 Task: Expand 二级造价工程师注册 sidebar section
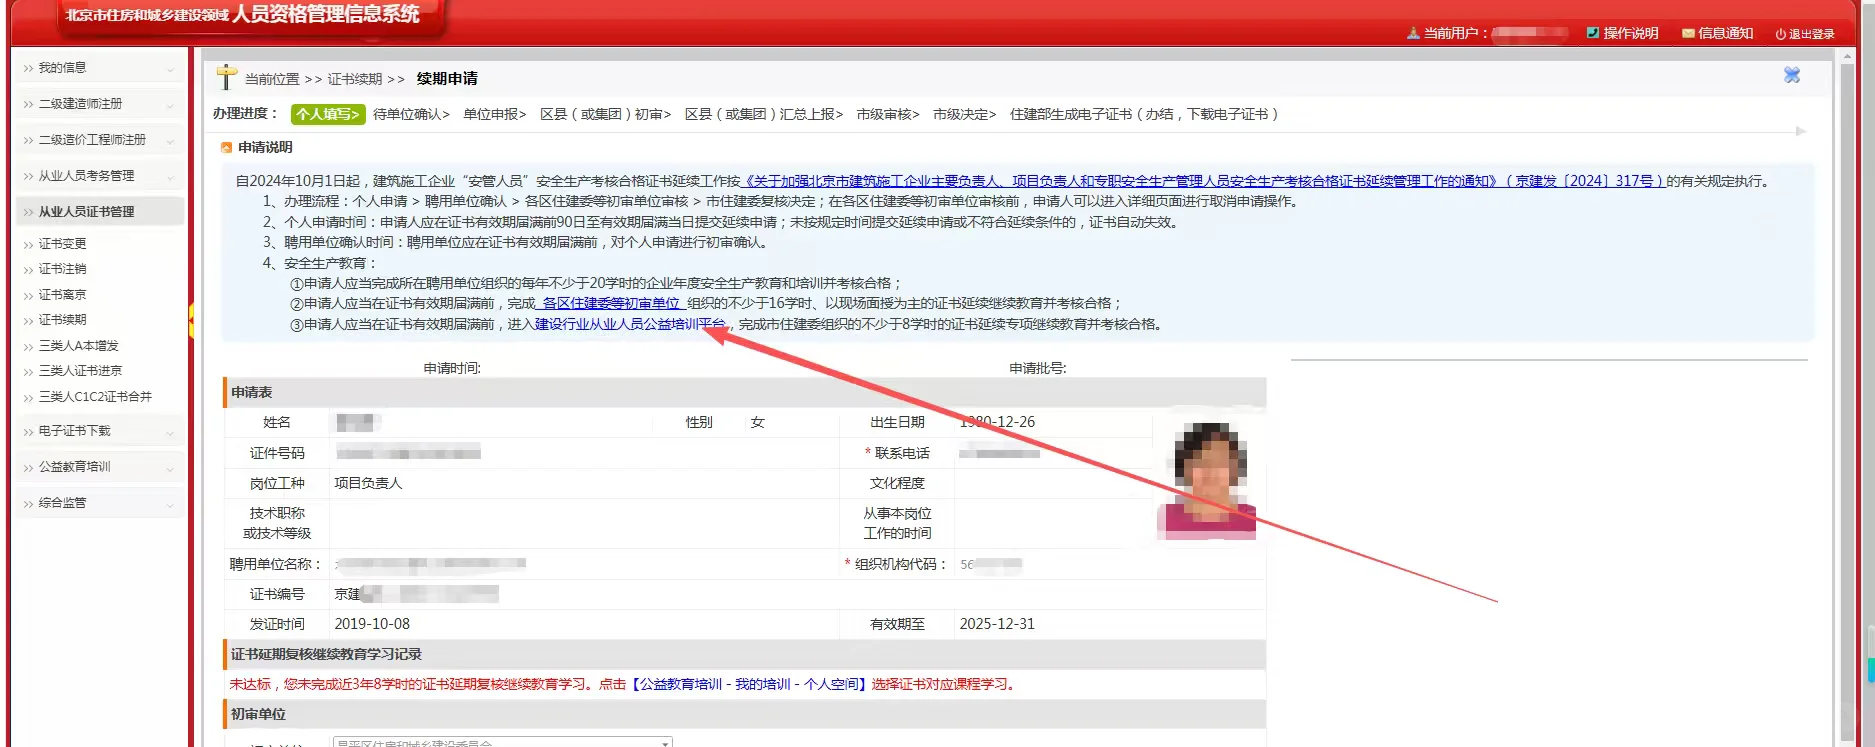pos(99,140)
